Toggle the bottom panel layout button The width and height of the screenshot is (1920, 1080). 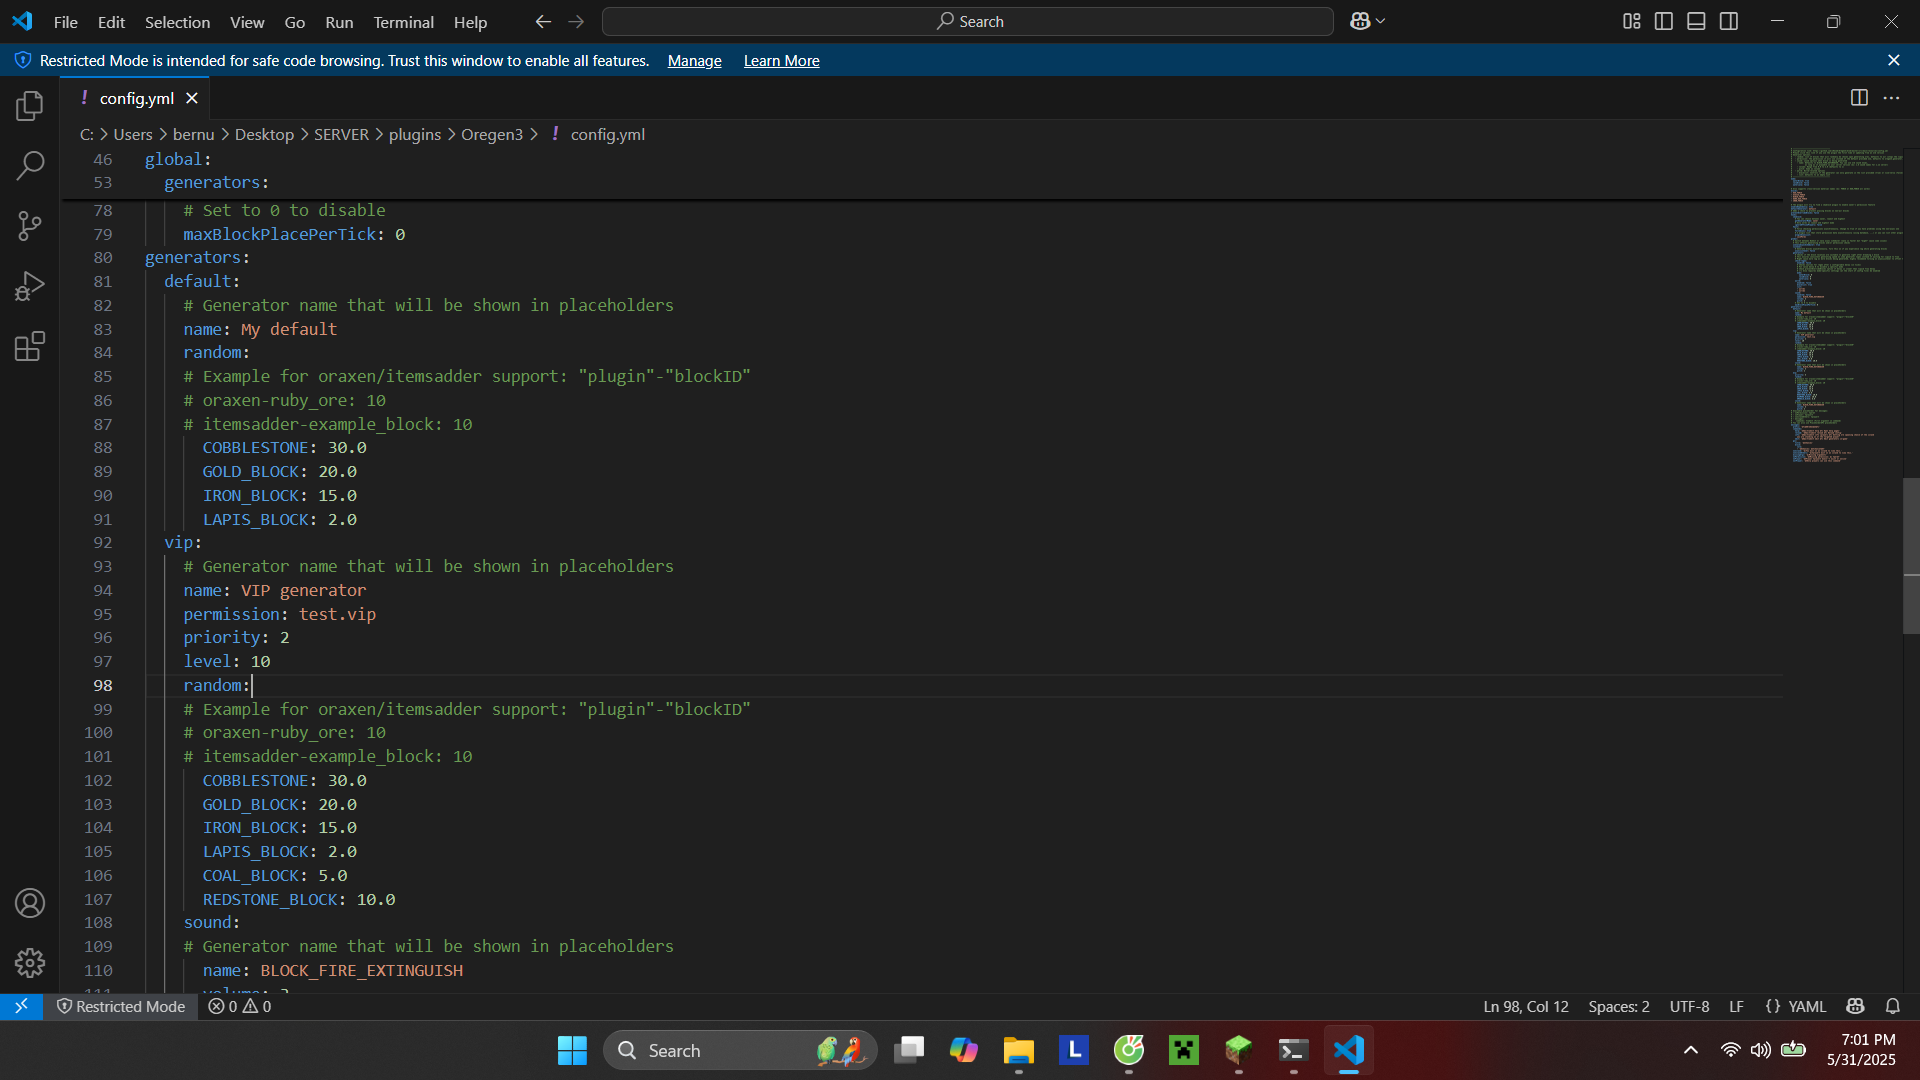pyautogui.click(x=1696, y=21)
